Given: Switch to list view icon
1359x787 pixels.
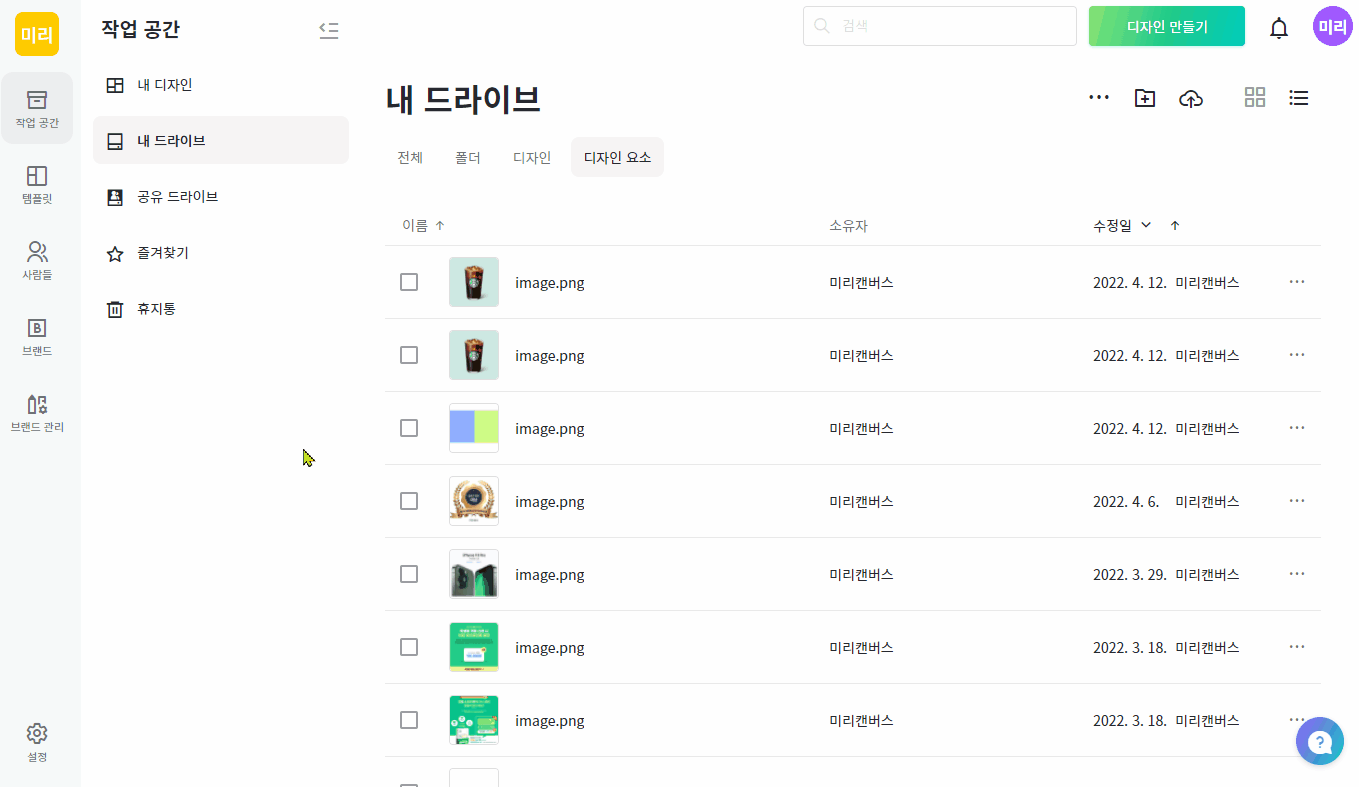Looking at the screenshot, I should (1299, 97).
